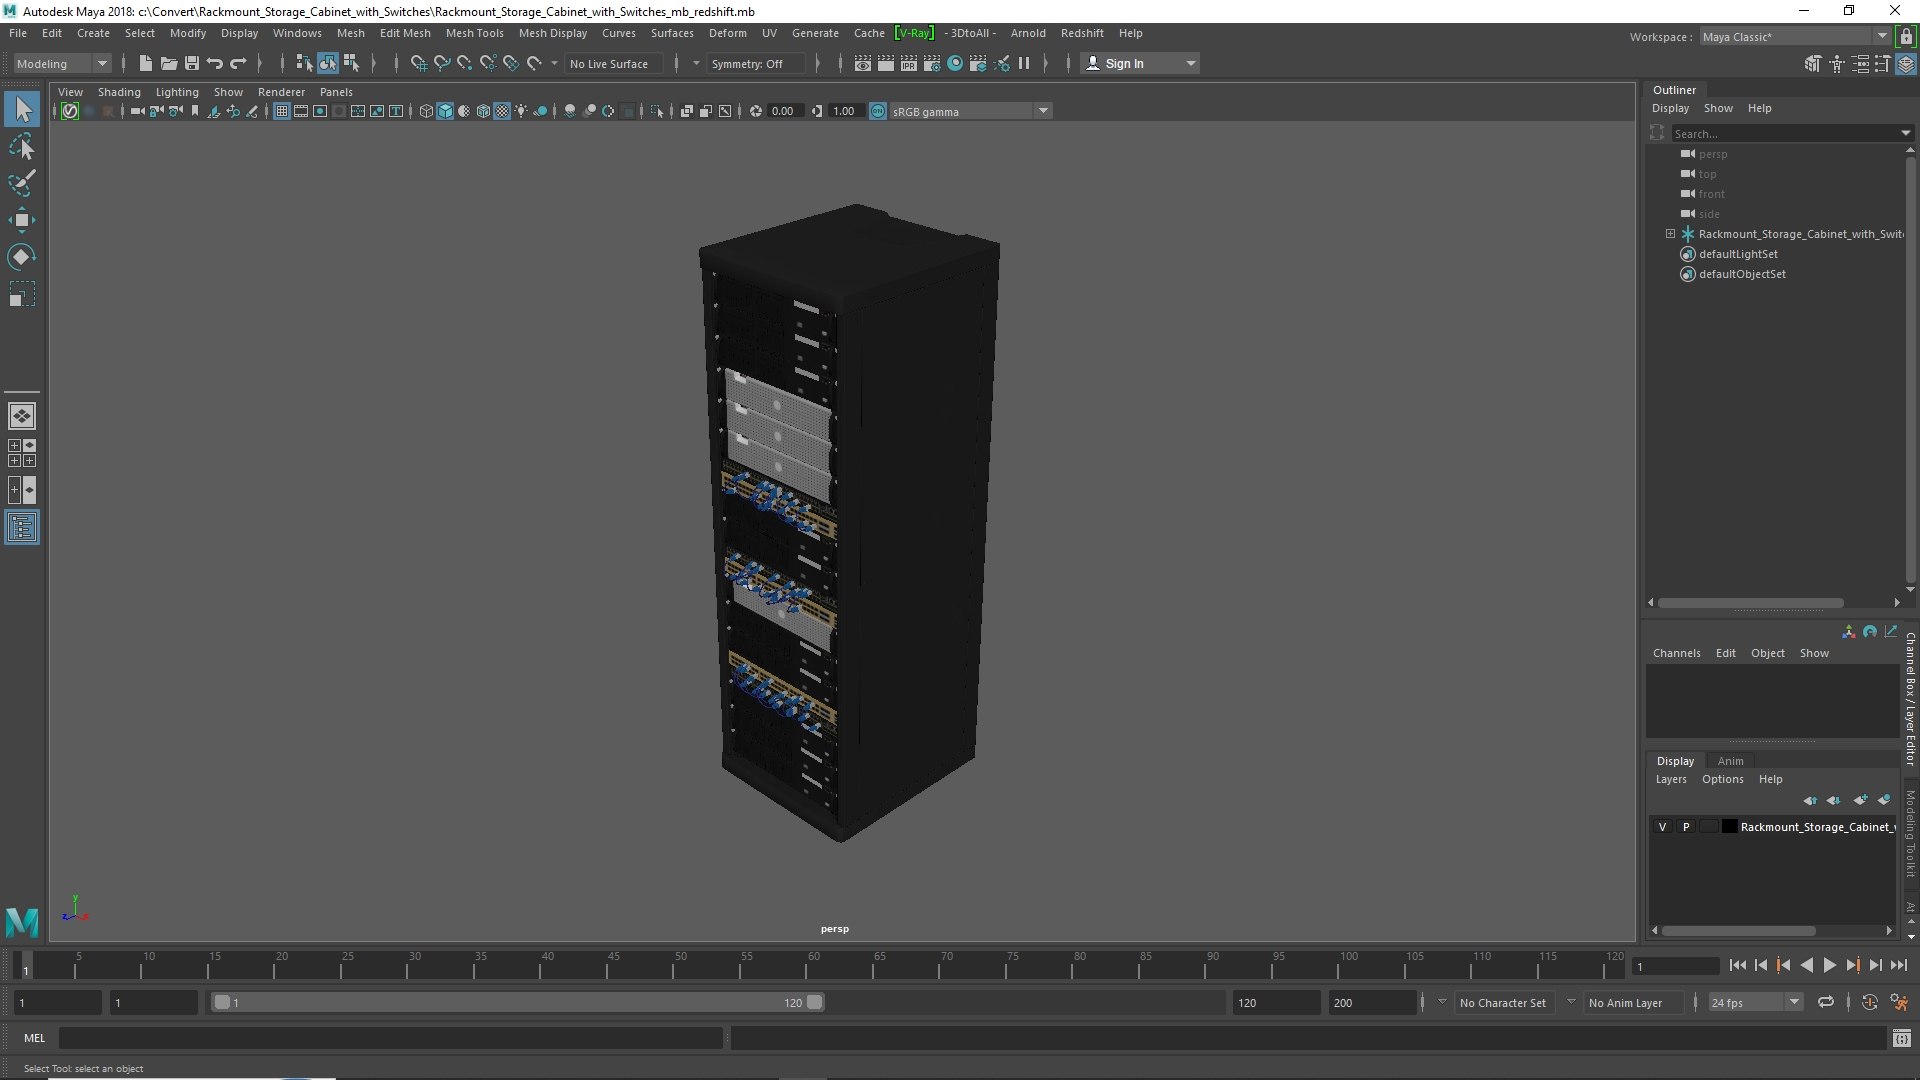Expand the Rackmount_Storage_Cabinet outliner node

pyautogui.click(x=1670, y=234)
